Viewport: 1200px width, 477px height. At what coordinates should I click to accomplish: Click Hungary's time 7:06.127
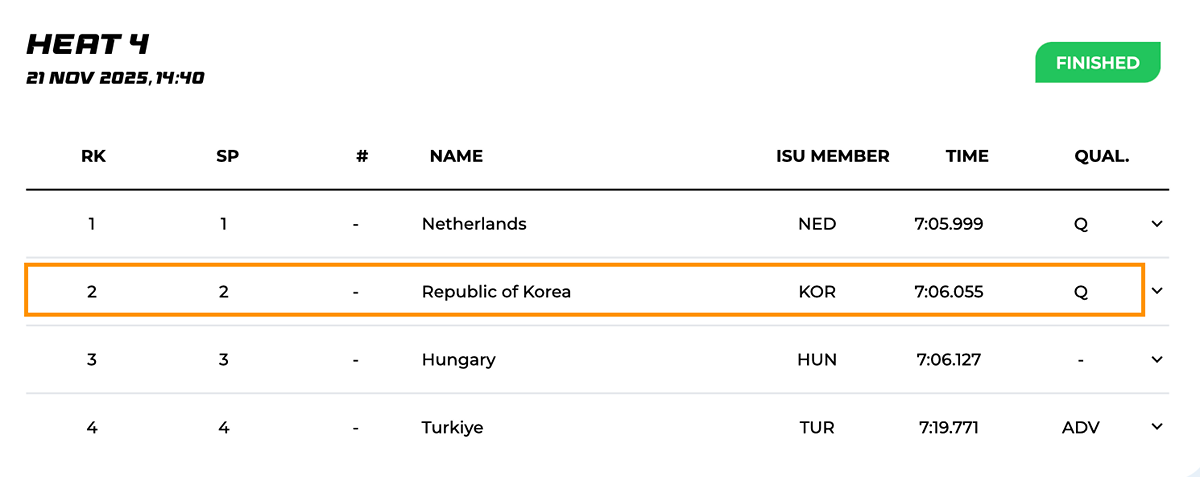click(948, 360)
